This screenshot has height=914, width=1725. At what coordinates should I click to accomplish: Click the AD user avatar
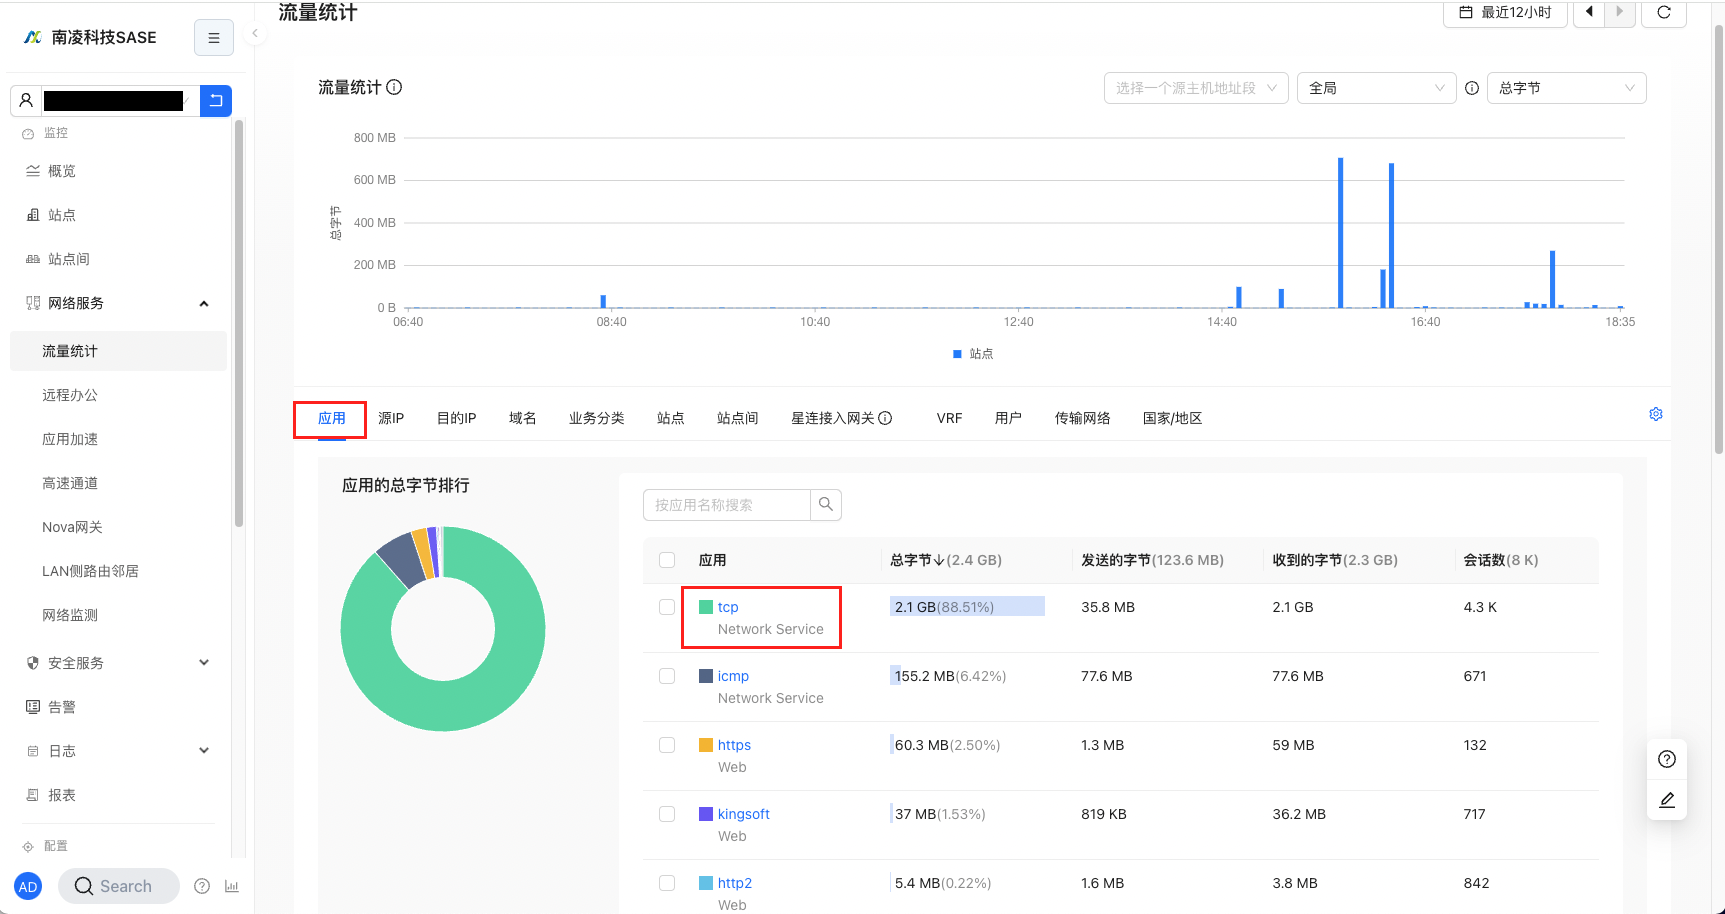(28, 886)
